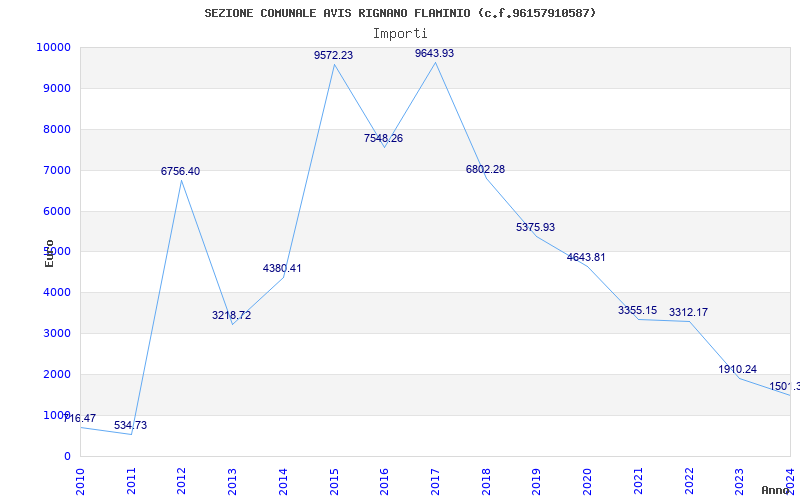Click the 2012 x-axis year label
Viewport: 800px width, 500px height.
(x=182, y=482)
